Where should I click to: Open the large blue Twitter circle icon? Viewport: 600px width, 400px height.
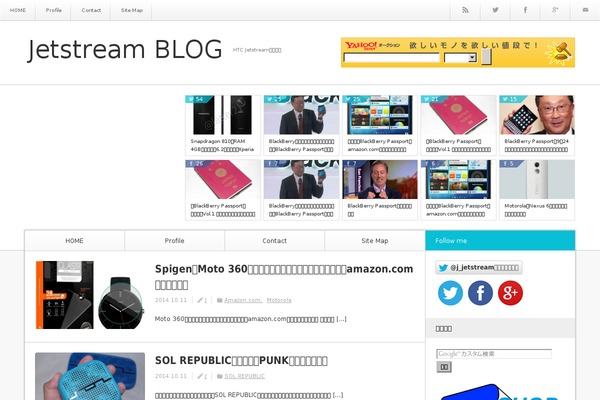450,293
